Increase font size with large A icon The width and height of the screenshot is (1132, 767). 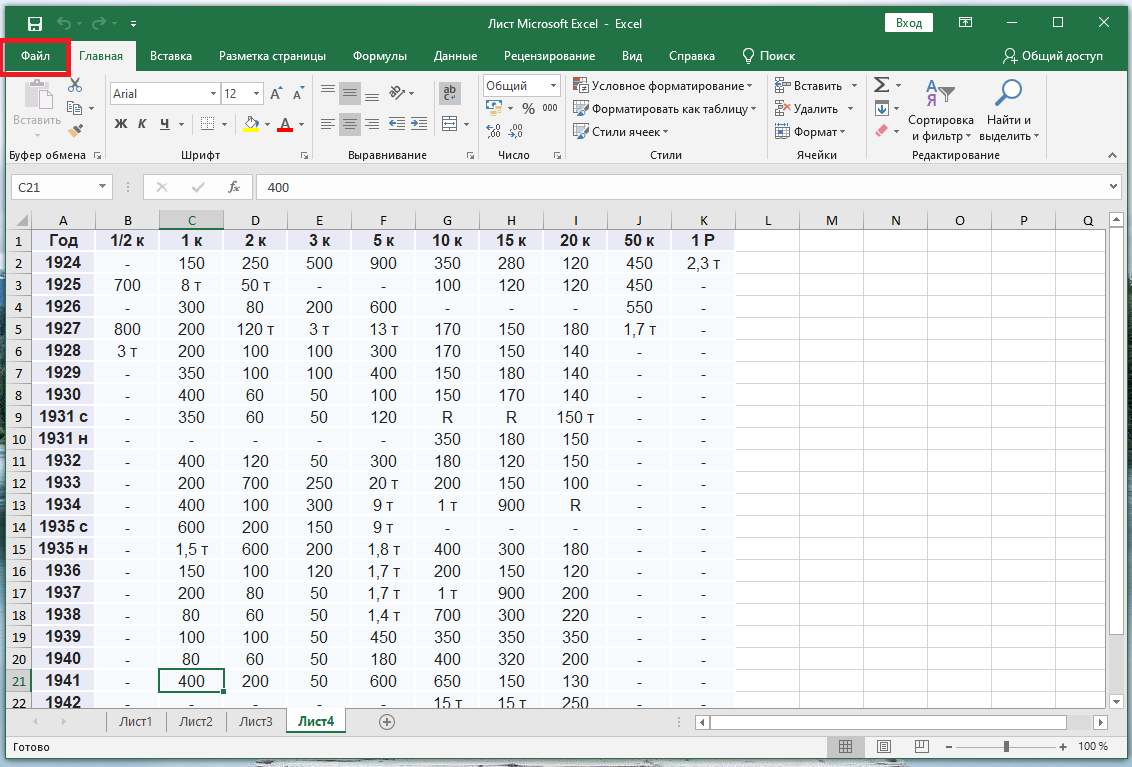pyautogui.click(x=276, y=93)
